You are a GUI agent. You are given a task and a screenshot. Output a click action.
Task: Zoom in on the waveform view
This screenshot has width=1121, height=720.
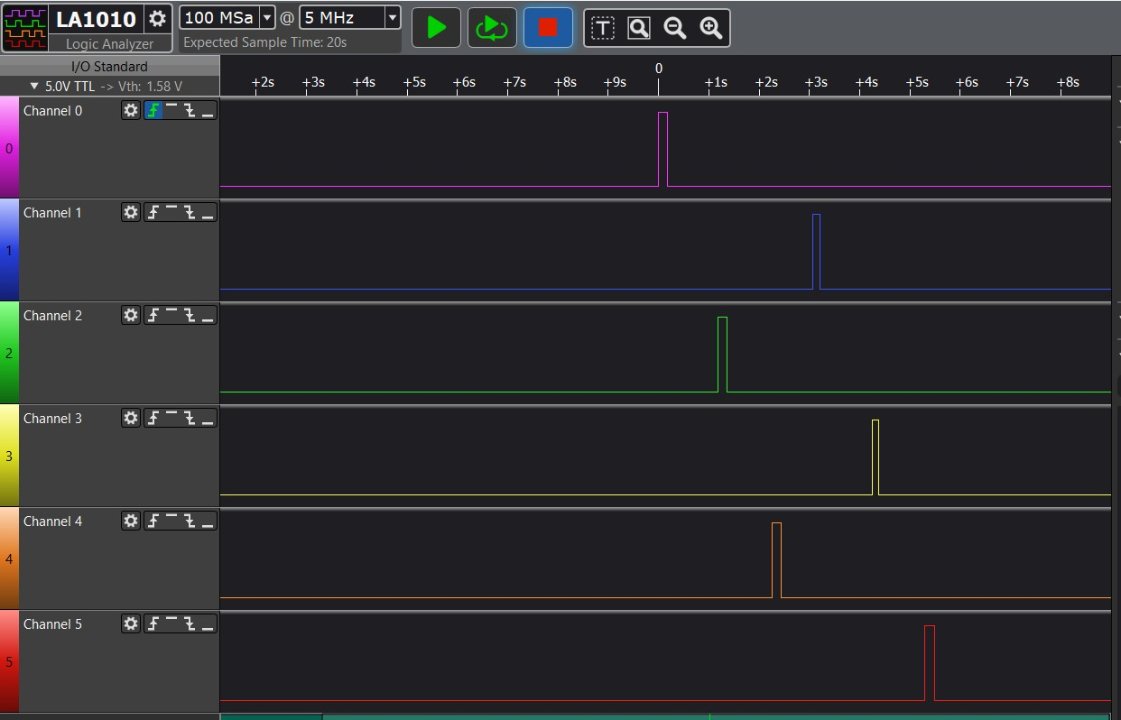click(711, 28)
